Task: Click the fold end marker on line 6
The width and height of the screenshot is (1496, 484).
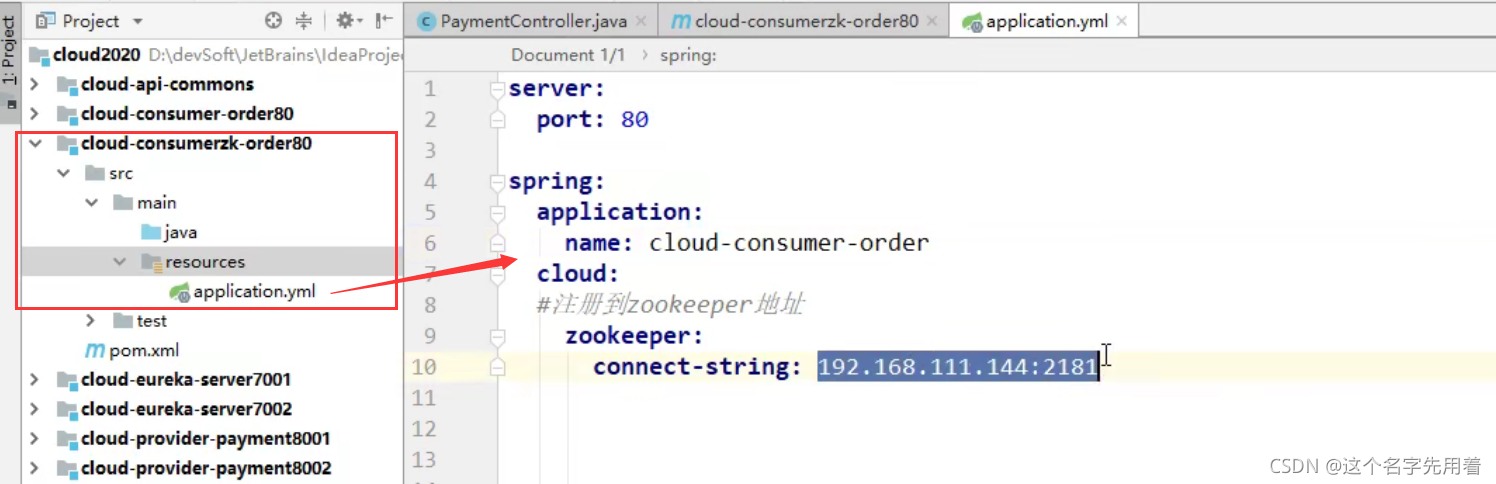Action: coord(497,243)
